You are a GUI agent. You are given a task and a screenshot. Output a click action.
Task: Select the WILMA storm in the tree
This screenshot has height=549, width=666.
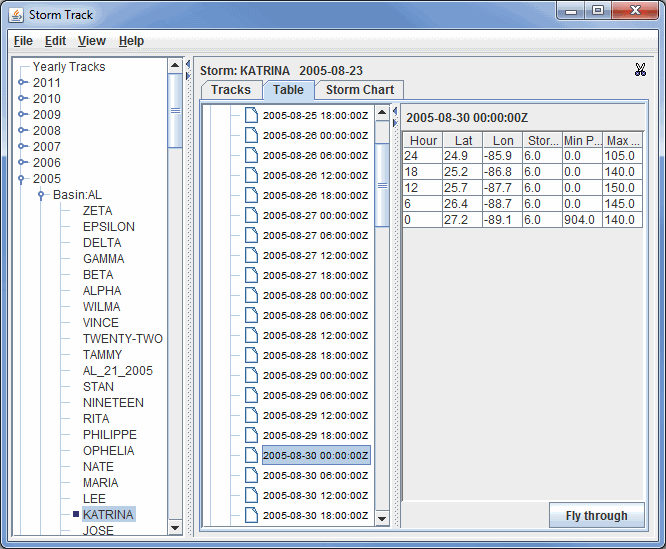(101, 307)
